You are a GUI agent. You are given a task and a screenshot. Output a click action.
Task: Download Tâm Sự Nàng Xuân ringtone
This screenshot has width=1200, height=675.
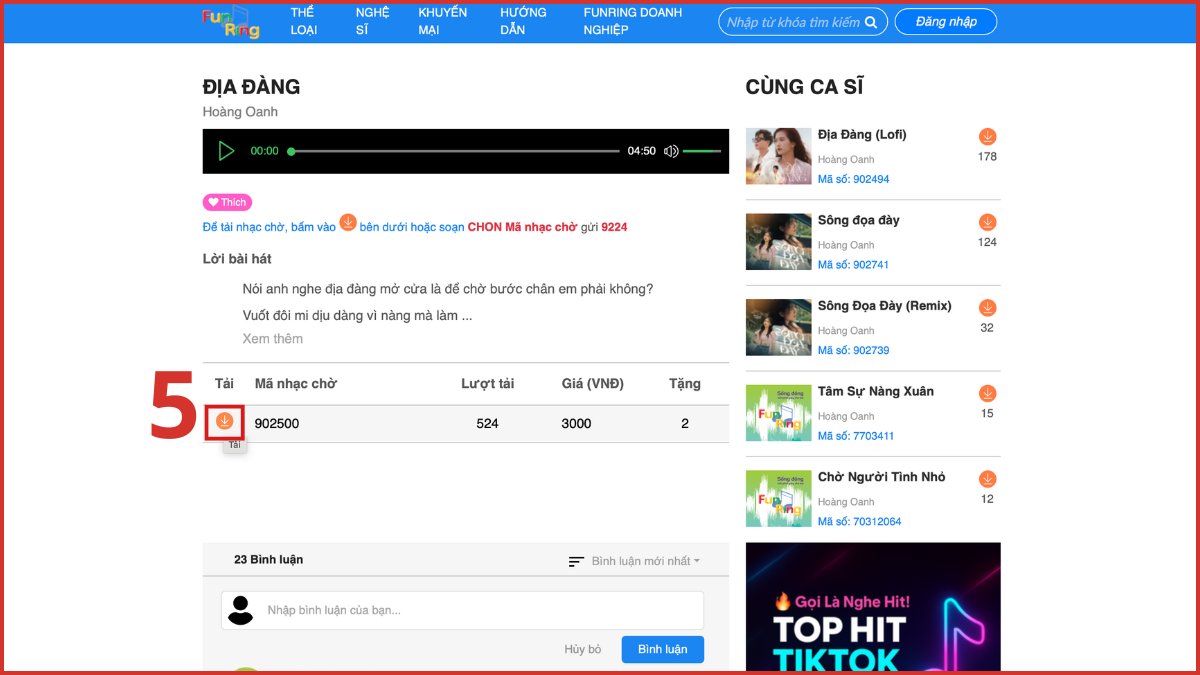(987, 392)
